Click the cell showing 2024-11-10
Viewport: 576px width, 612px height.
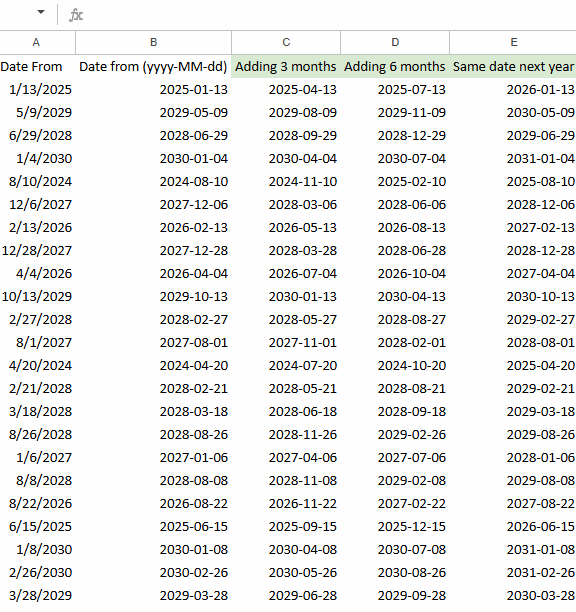[x=286, y=182]
